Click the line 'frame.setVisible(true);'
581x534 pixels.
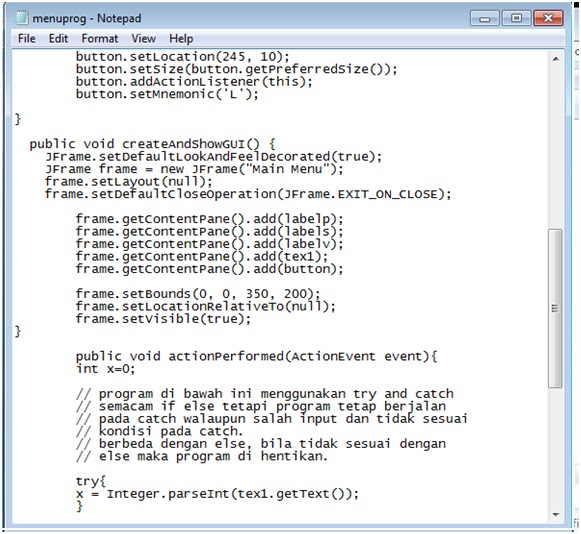coord(163,319)
